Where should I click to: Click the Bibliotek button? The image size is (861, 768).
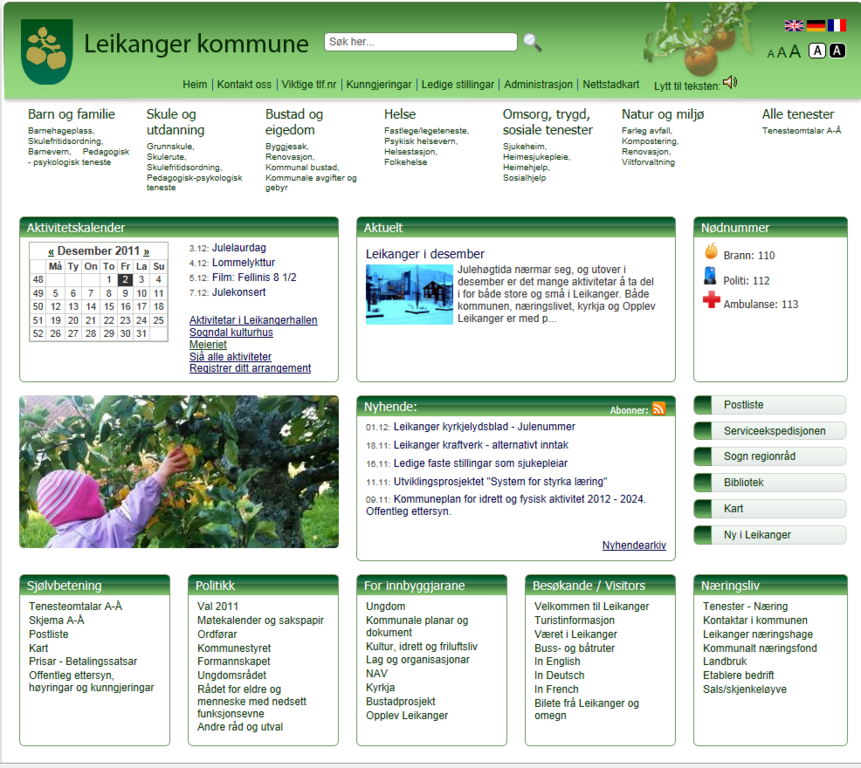click(x=770, y=483)
